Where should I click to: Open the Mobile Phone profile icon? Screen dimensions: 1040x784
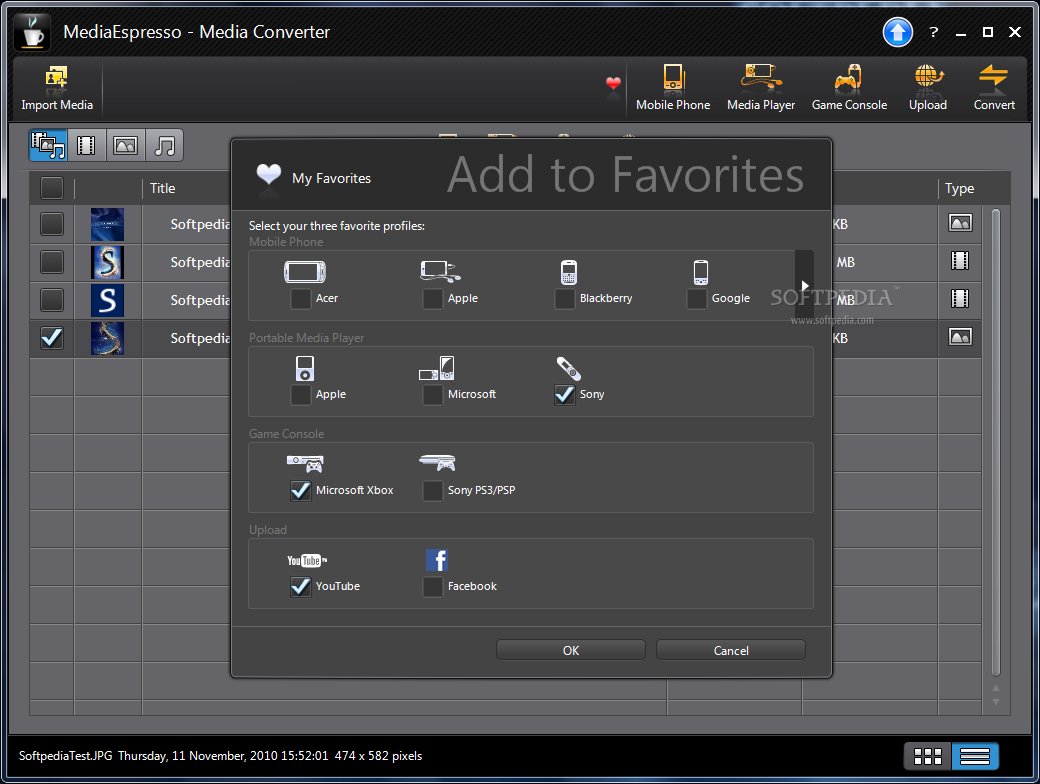point(673,77)
